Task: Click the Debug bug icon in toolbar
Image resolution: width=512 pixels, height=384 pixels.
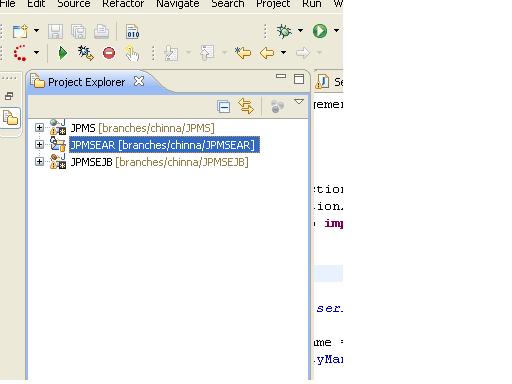Action: [x=284, y=31]
